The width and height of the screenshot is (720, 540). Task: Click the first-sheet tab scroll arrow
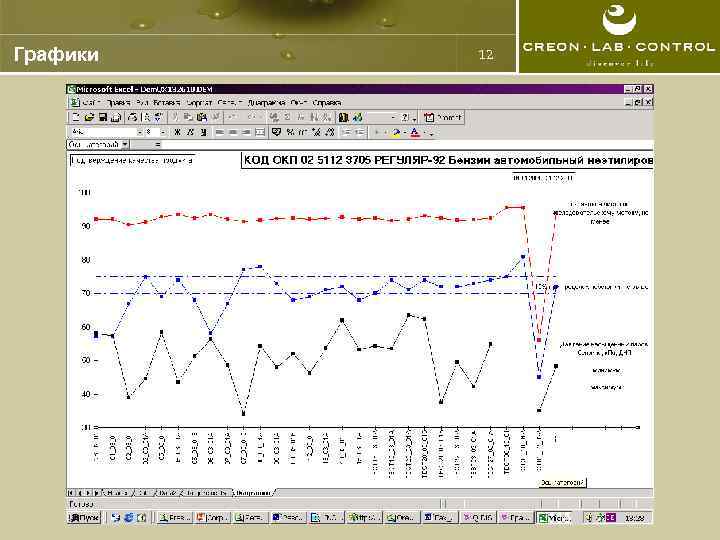[71, 493]
